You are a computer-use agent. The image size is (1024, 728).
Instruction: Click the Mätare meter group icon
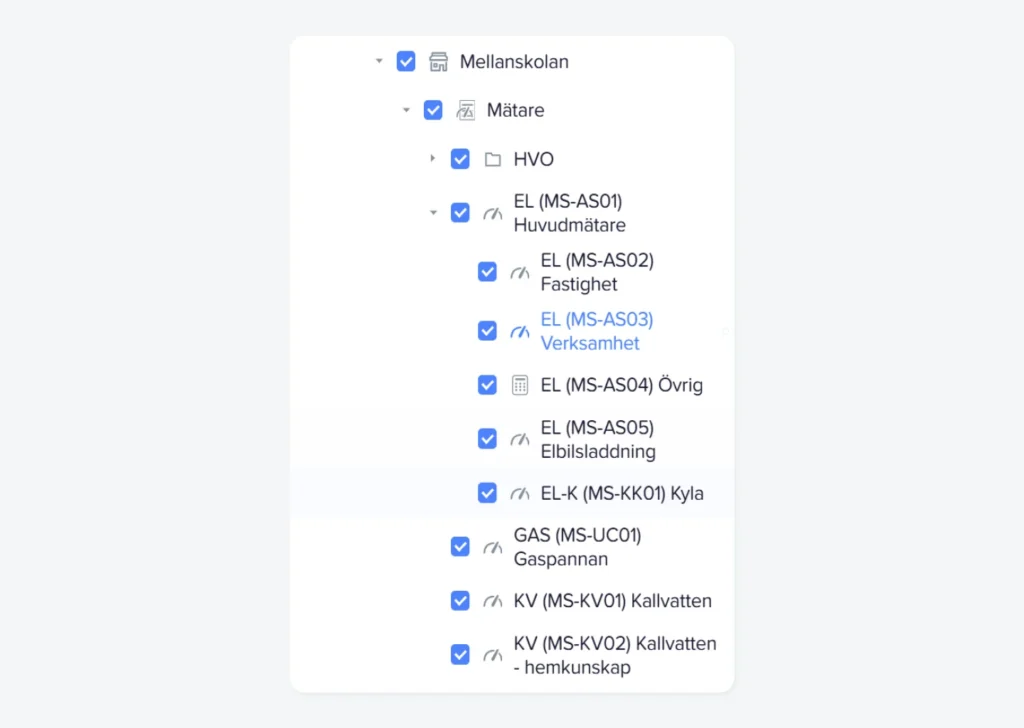pos(465,110)
